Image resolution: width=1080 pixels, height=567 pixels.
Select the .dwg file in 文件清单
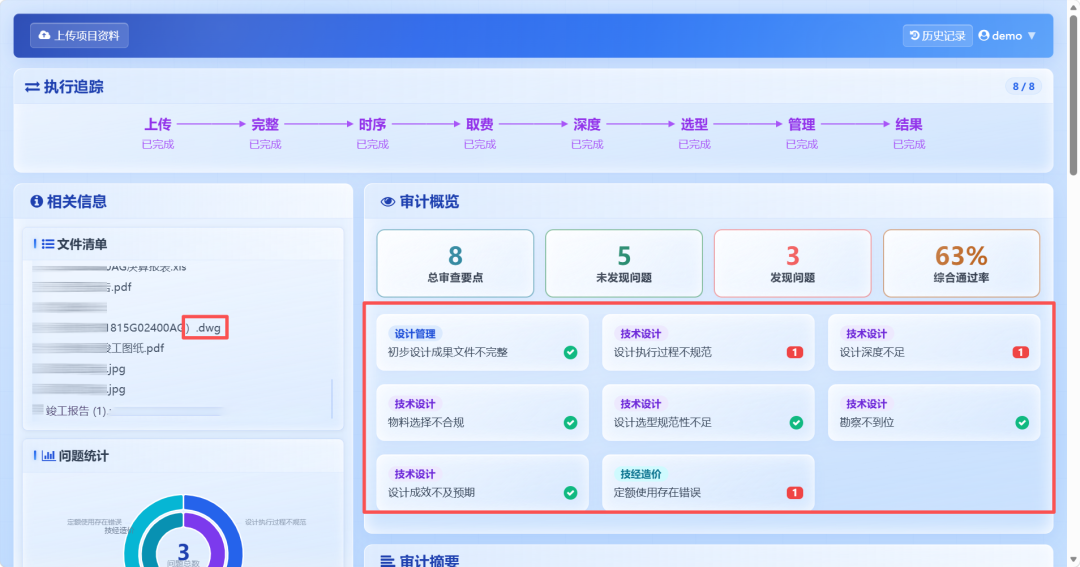127,328
